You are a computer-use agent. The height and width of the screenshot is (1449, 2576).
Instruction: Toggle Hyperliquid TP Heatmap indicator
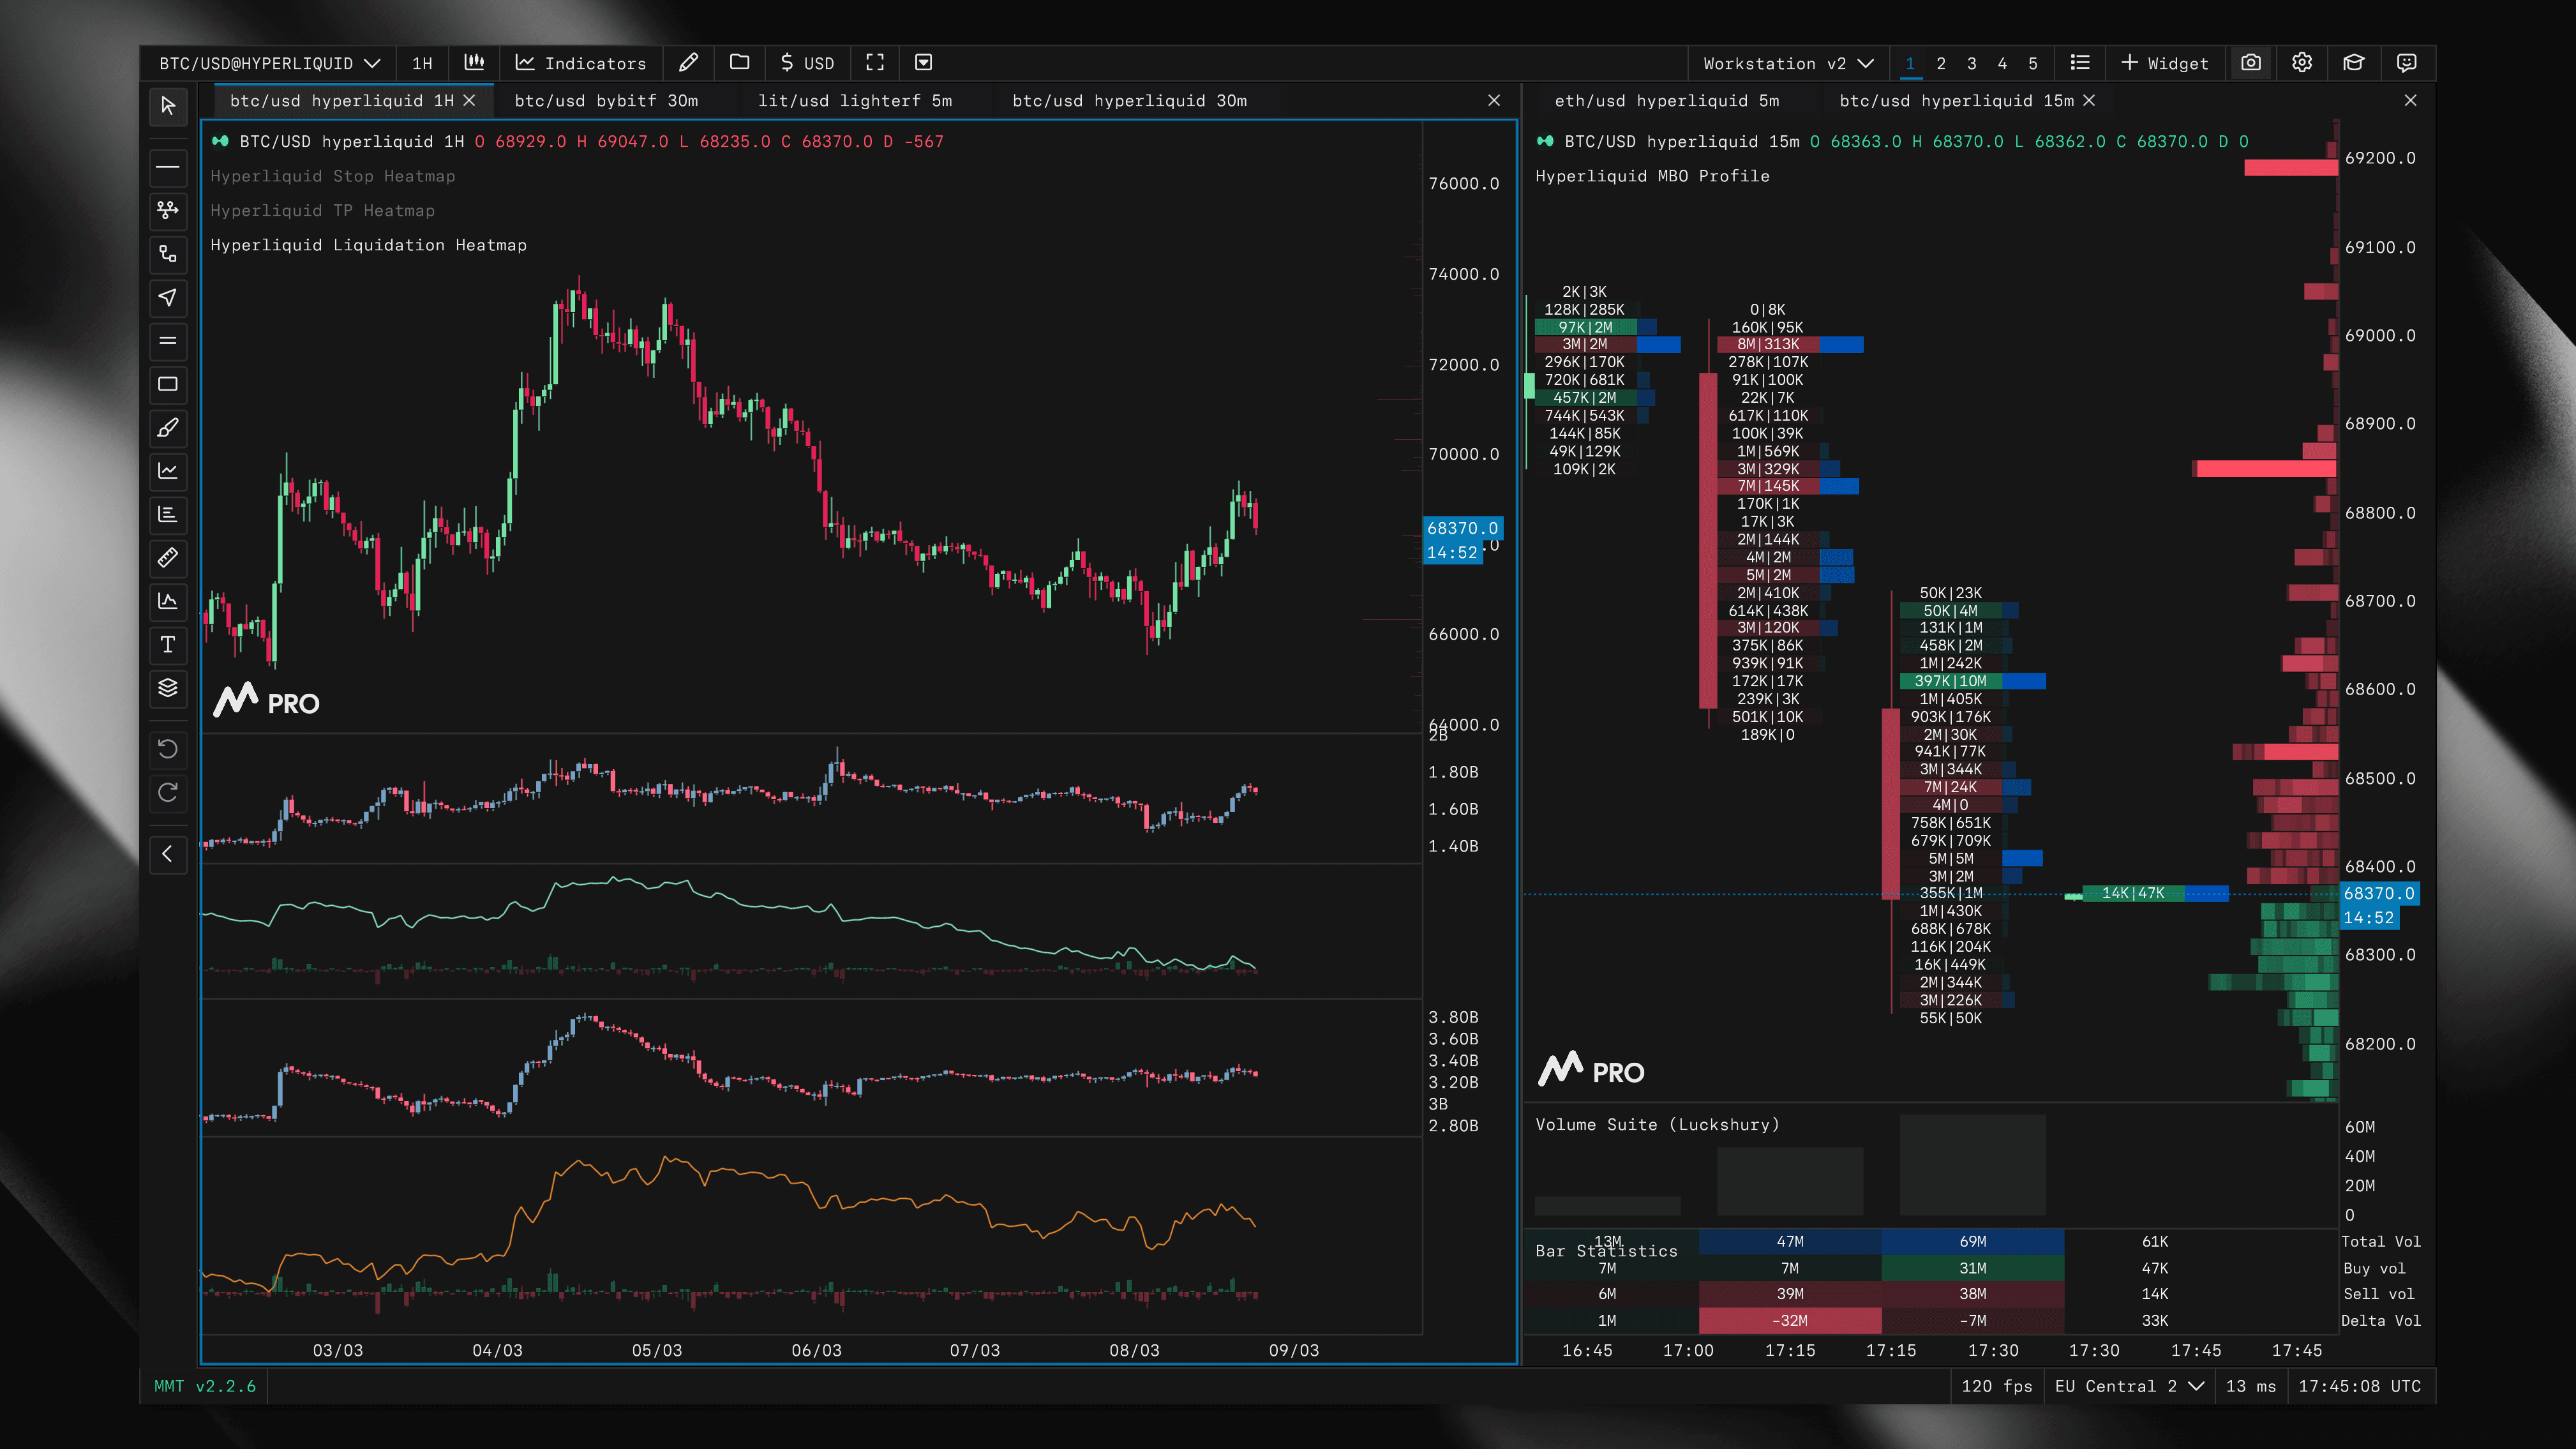322,211
